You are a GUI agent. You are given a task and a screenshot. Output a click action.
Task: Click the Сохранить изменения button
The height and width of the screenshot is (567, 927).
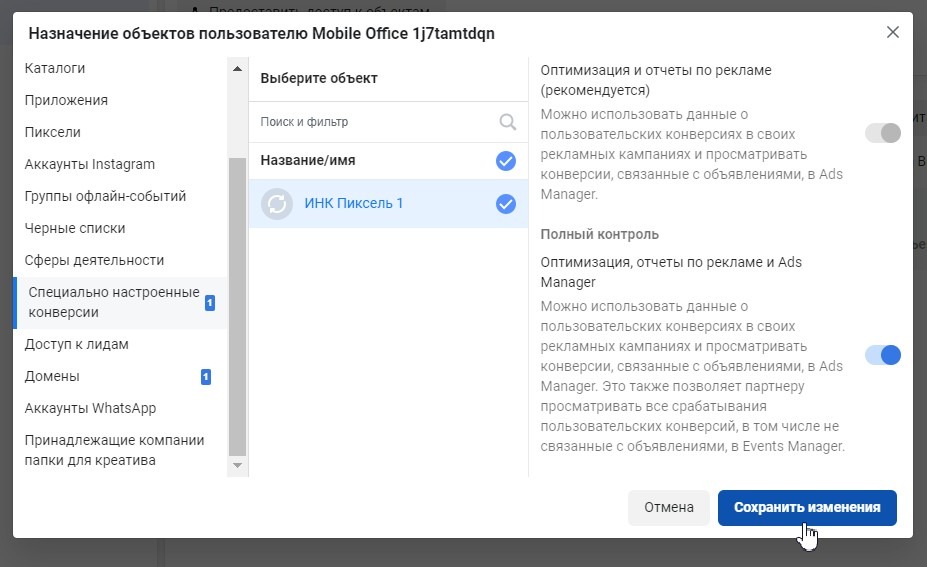tap(807, 507)
